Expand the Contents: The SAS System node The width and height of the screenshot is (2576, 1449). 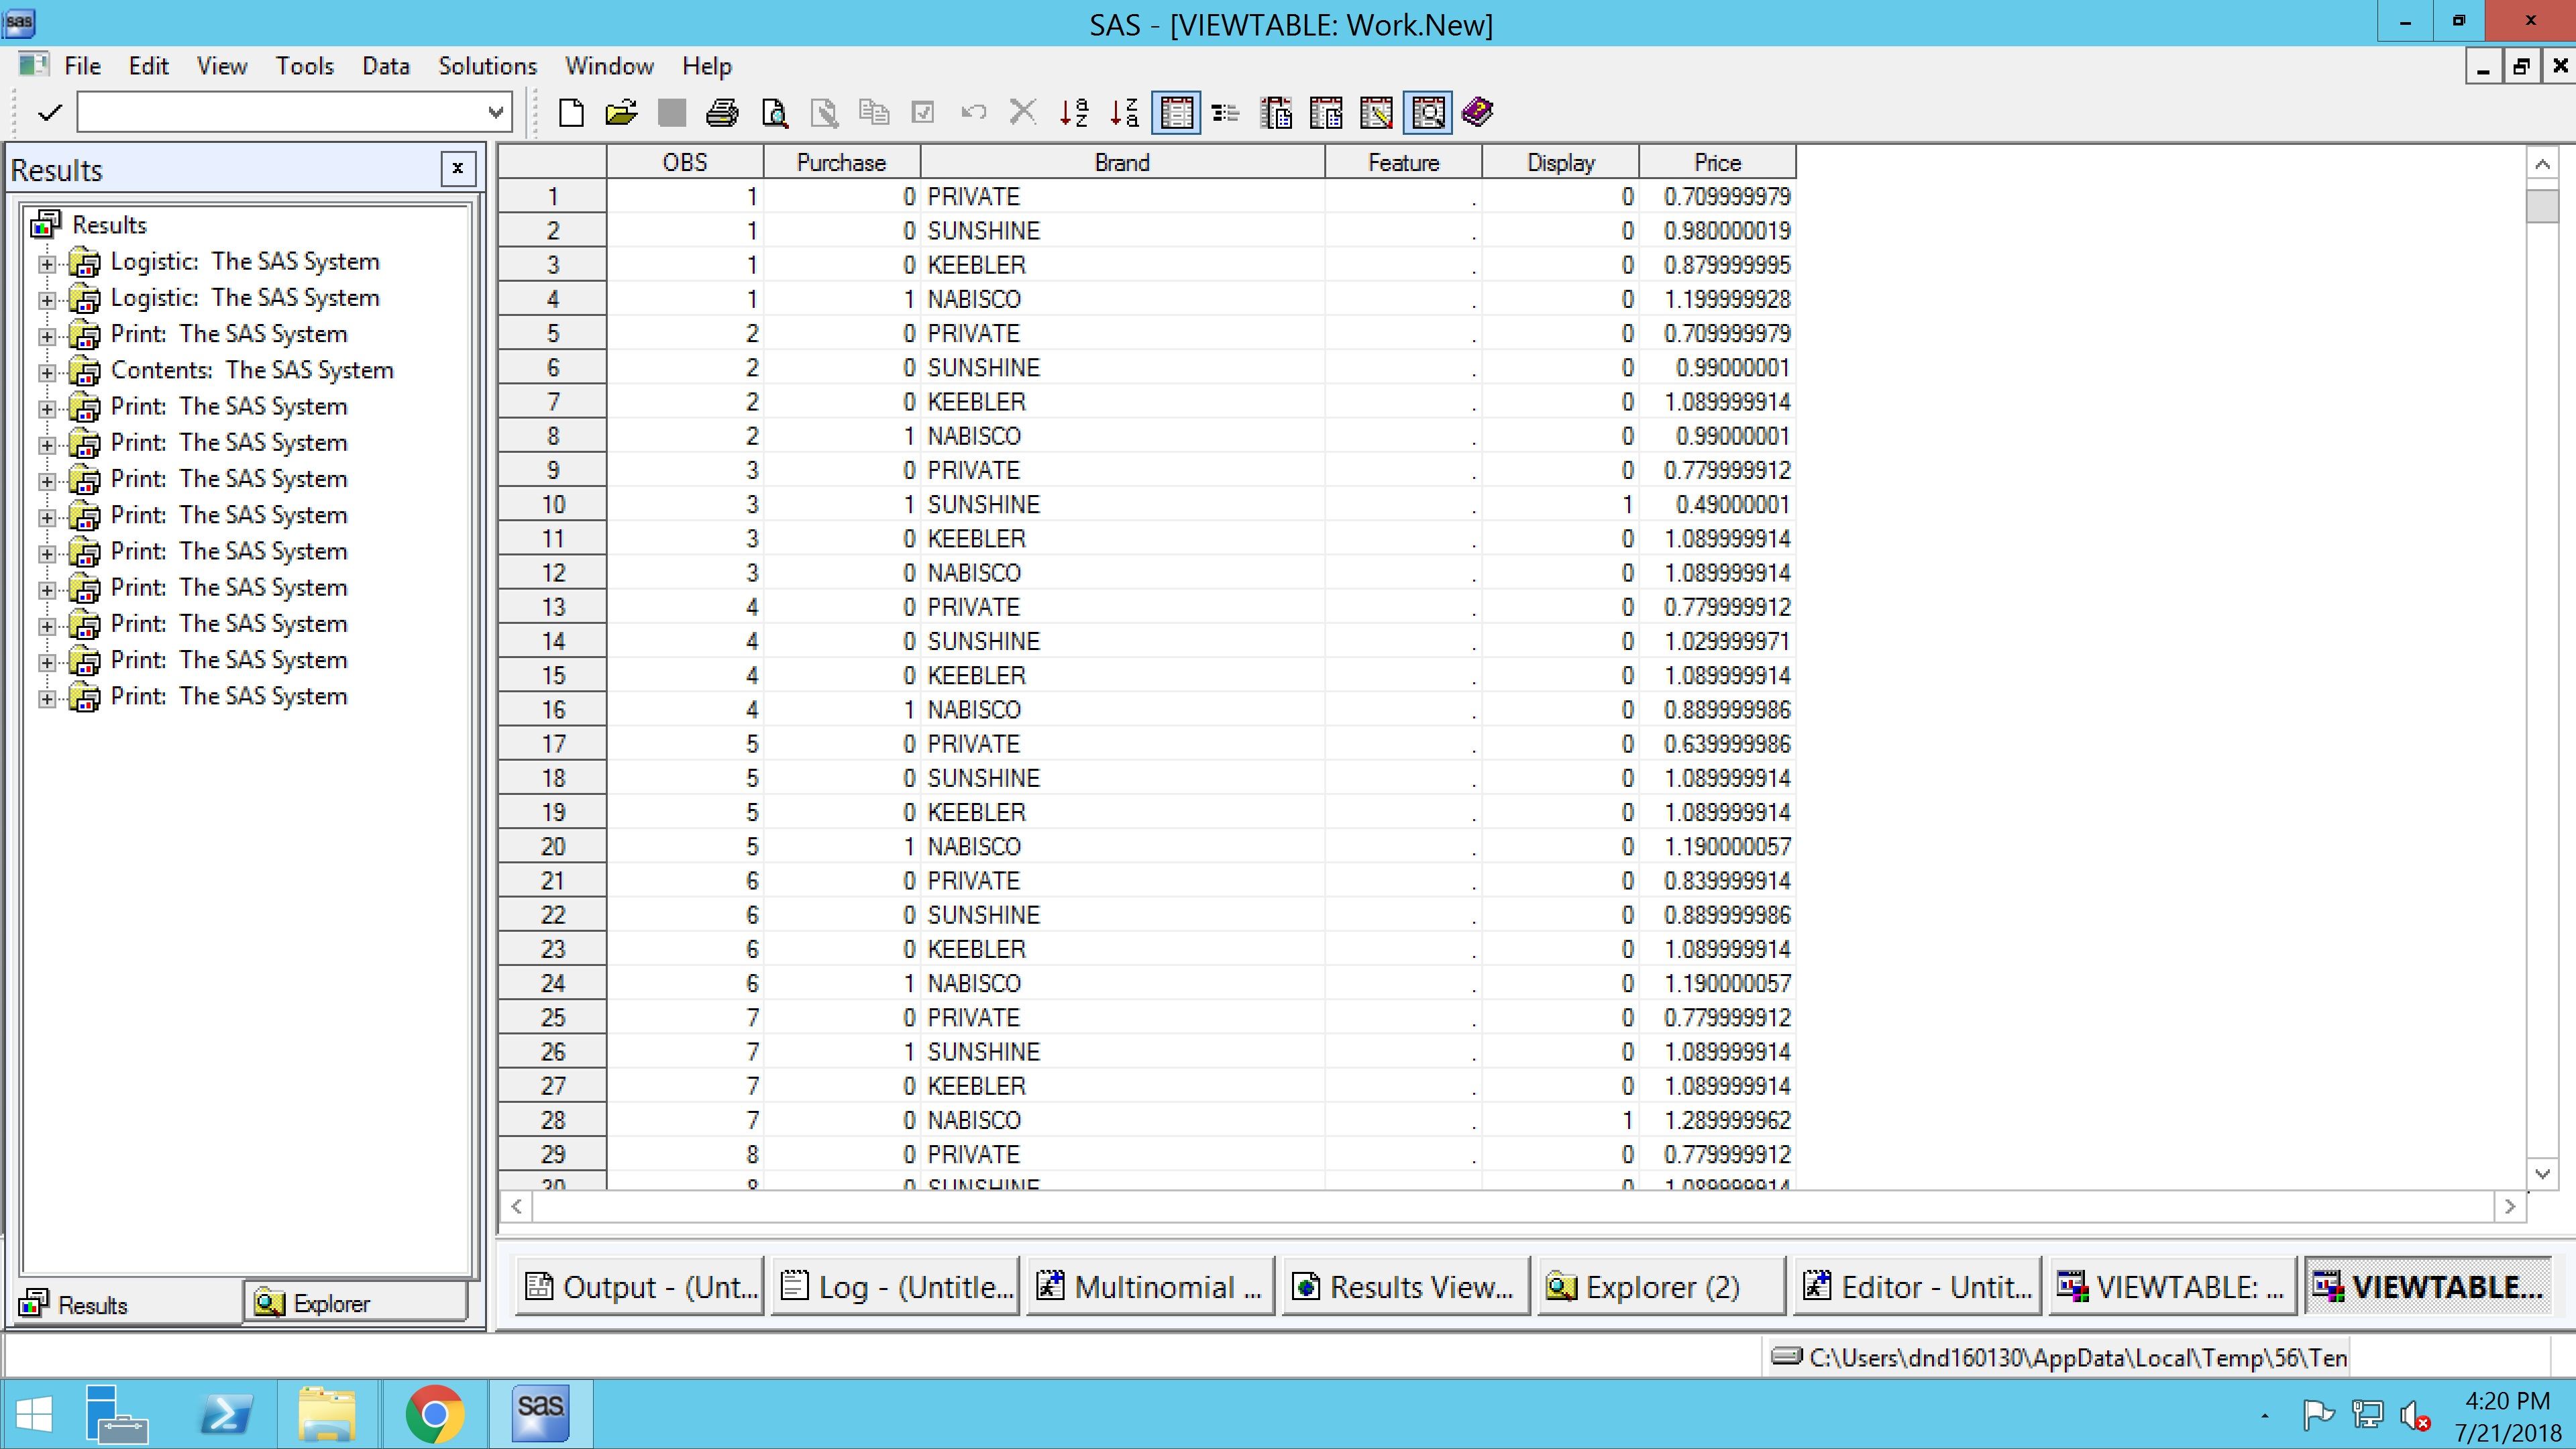tap(47, 372)
